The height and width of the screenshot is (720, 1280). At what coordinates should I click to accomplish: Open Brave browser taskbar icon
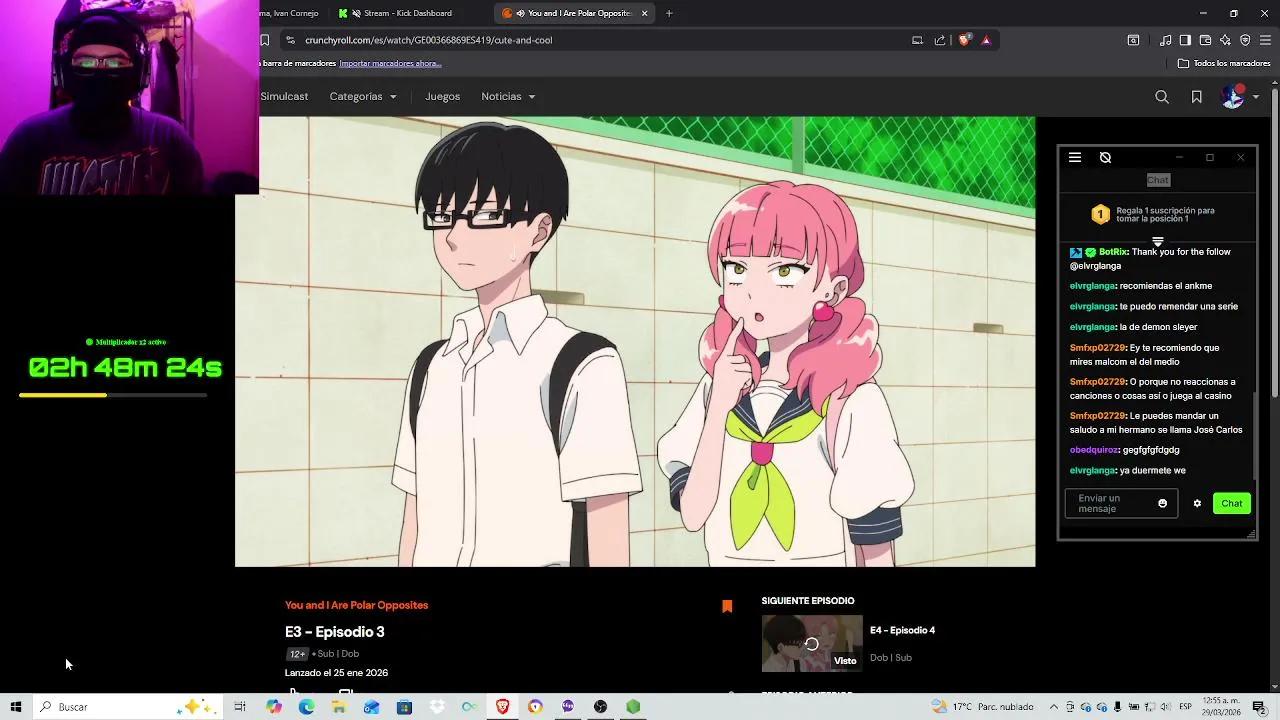502,707
